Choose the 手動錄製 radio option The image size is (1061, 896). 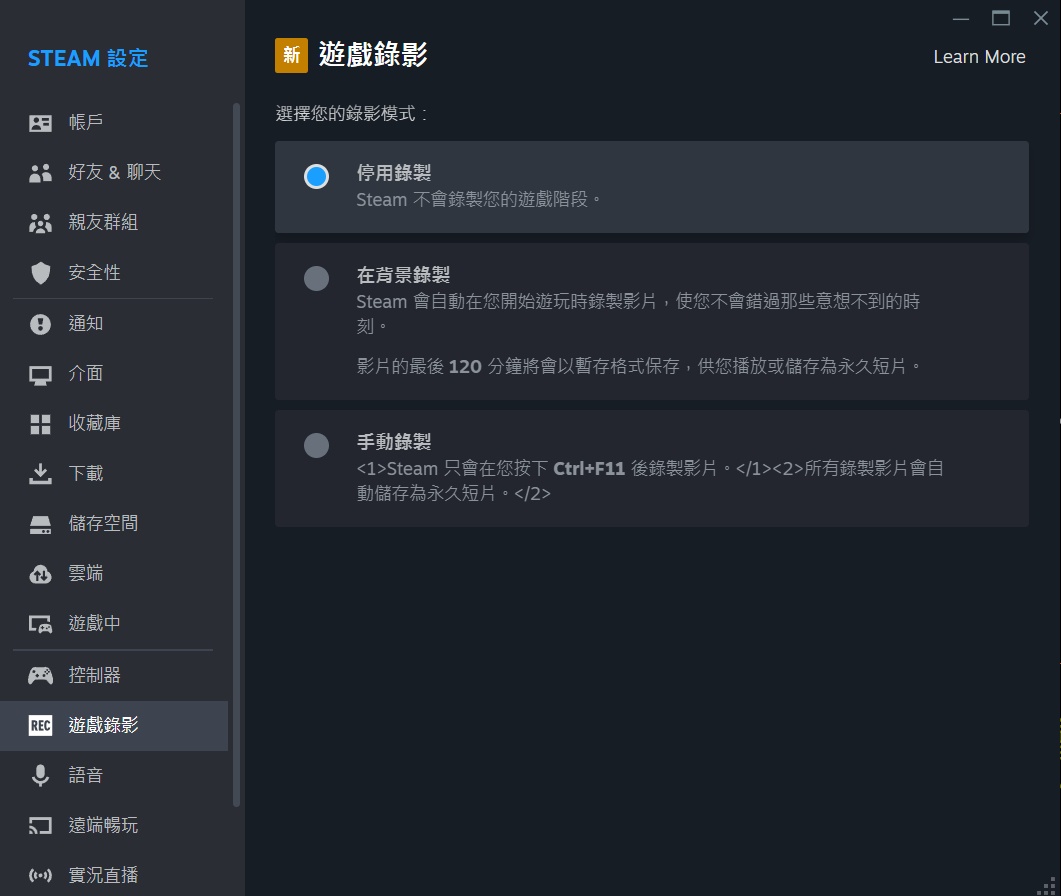(316, 446)
